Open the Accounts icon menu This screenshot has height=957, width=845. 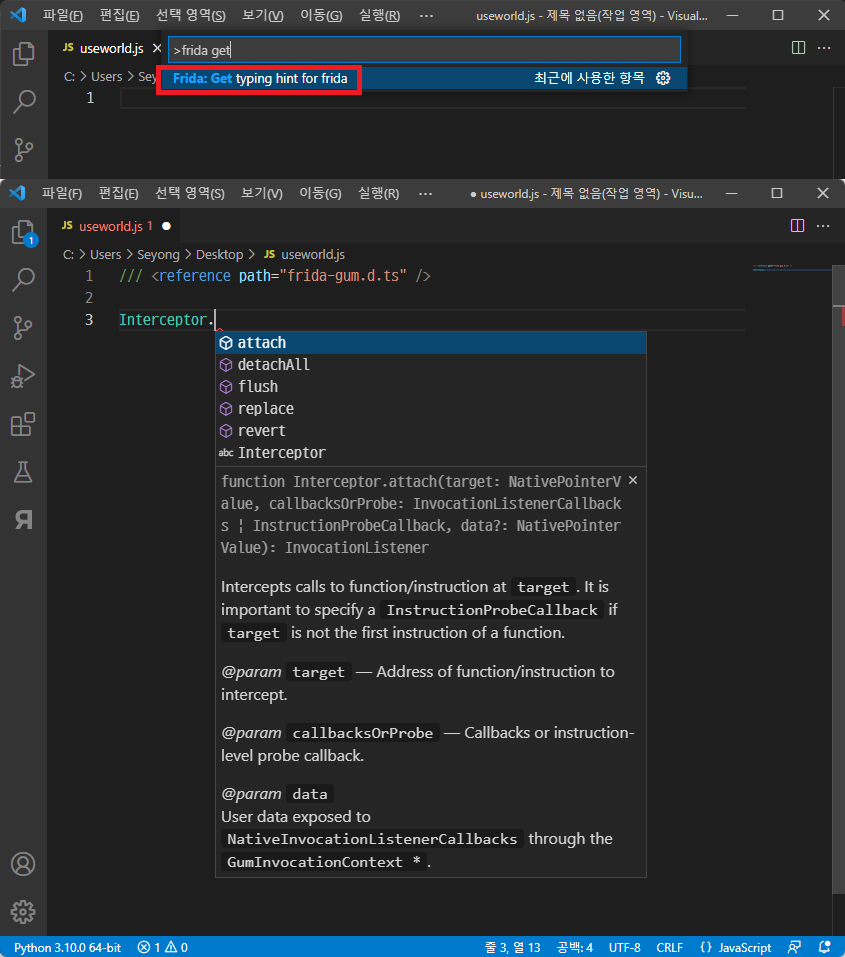click(23, 864)
